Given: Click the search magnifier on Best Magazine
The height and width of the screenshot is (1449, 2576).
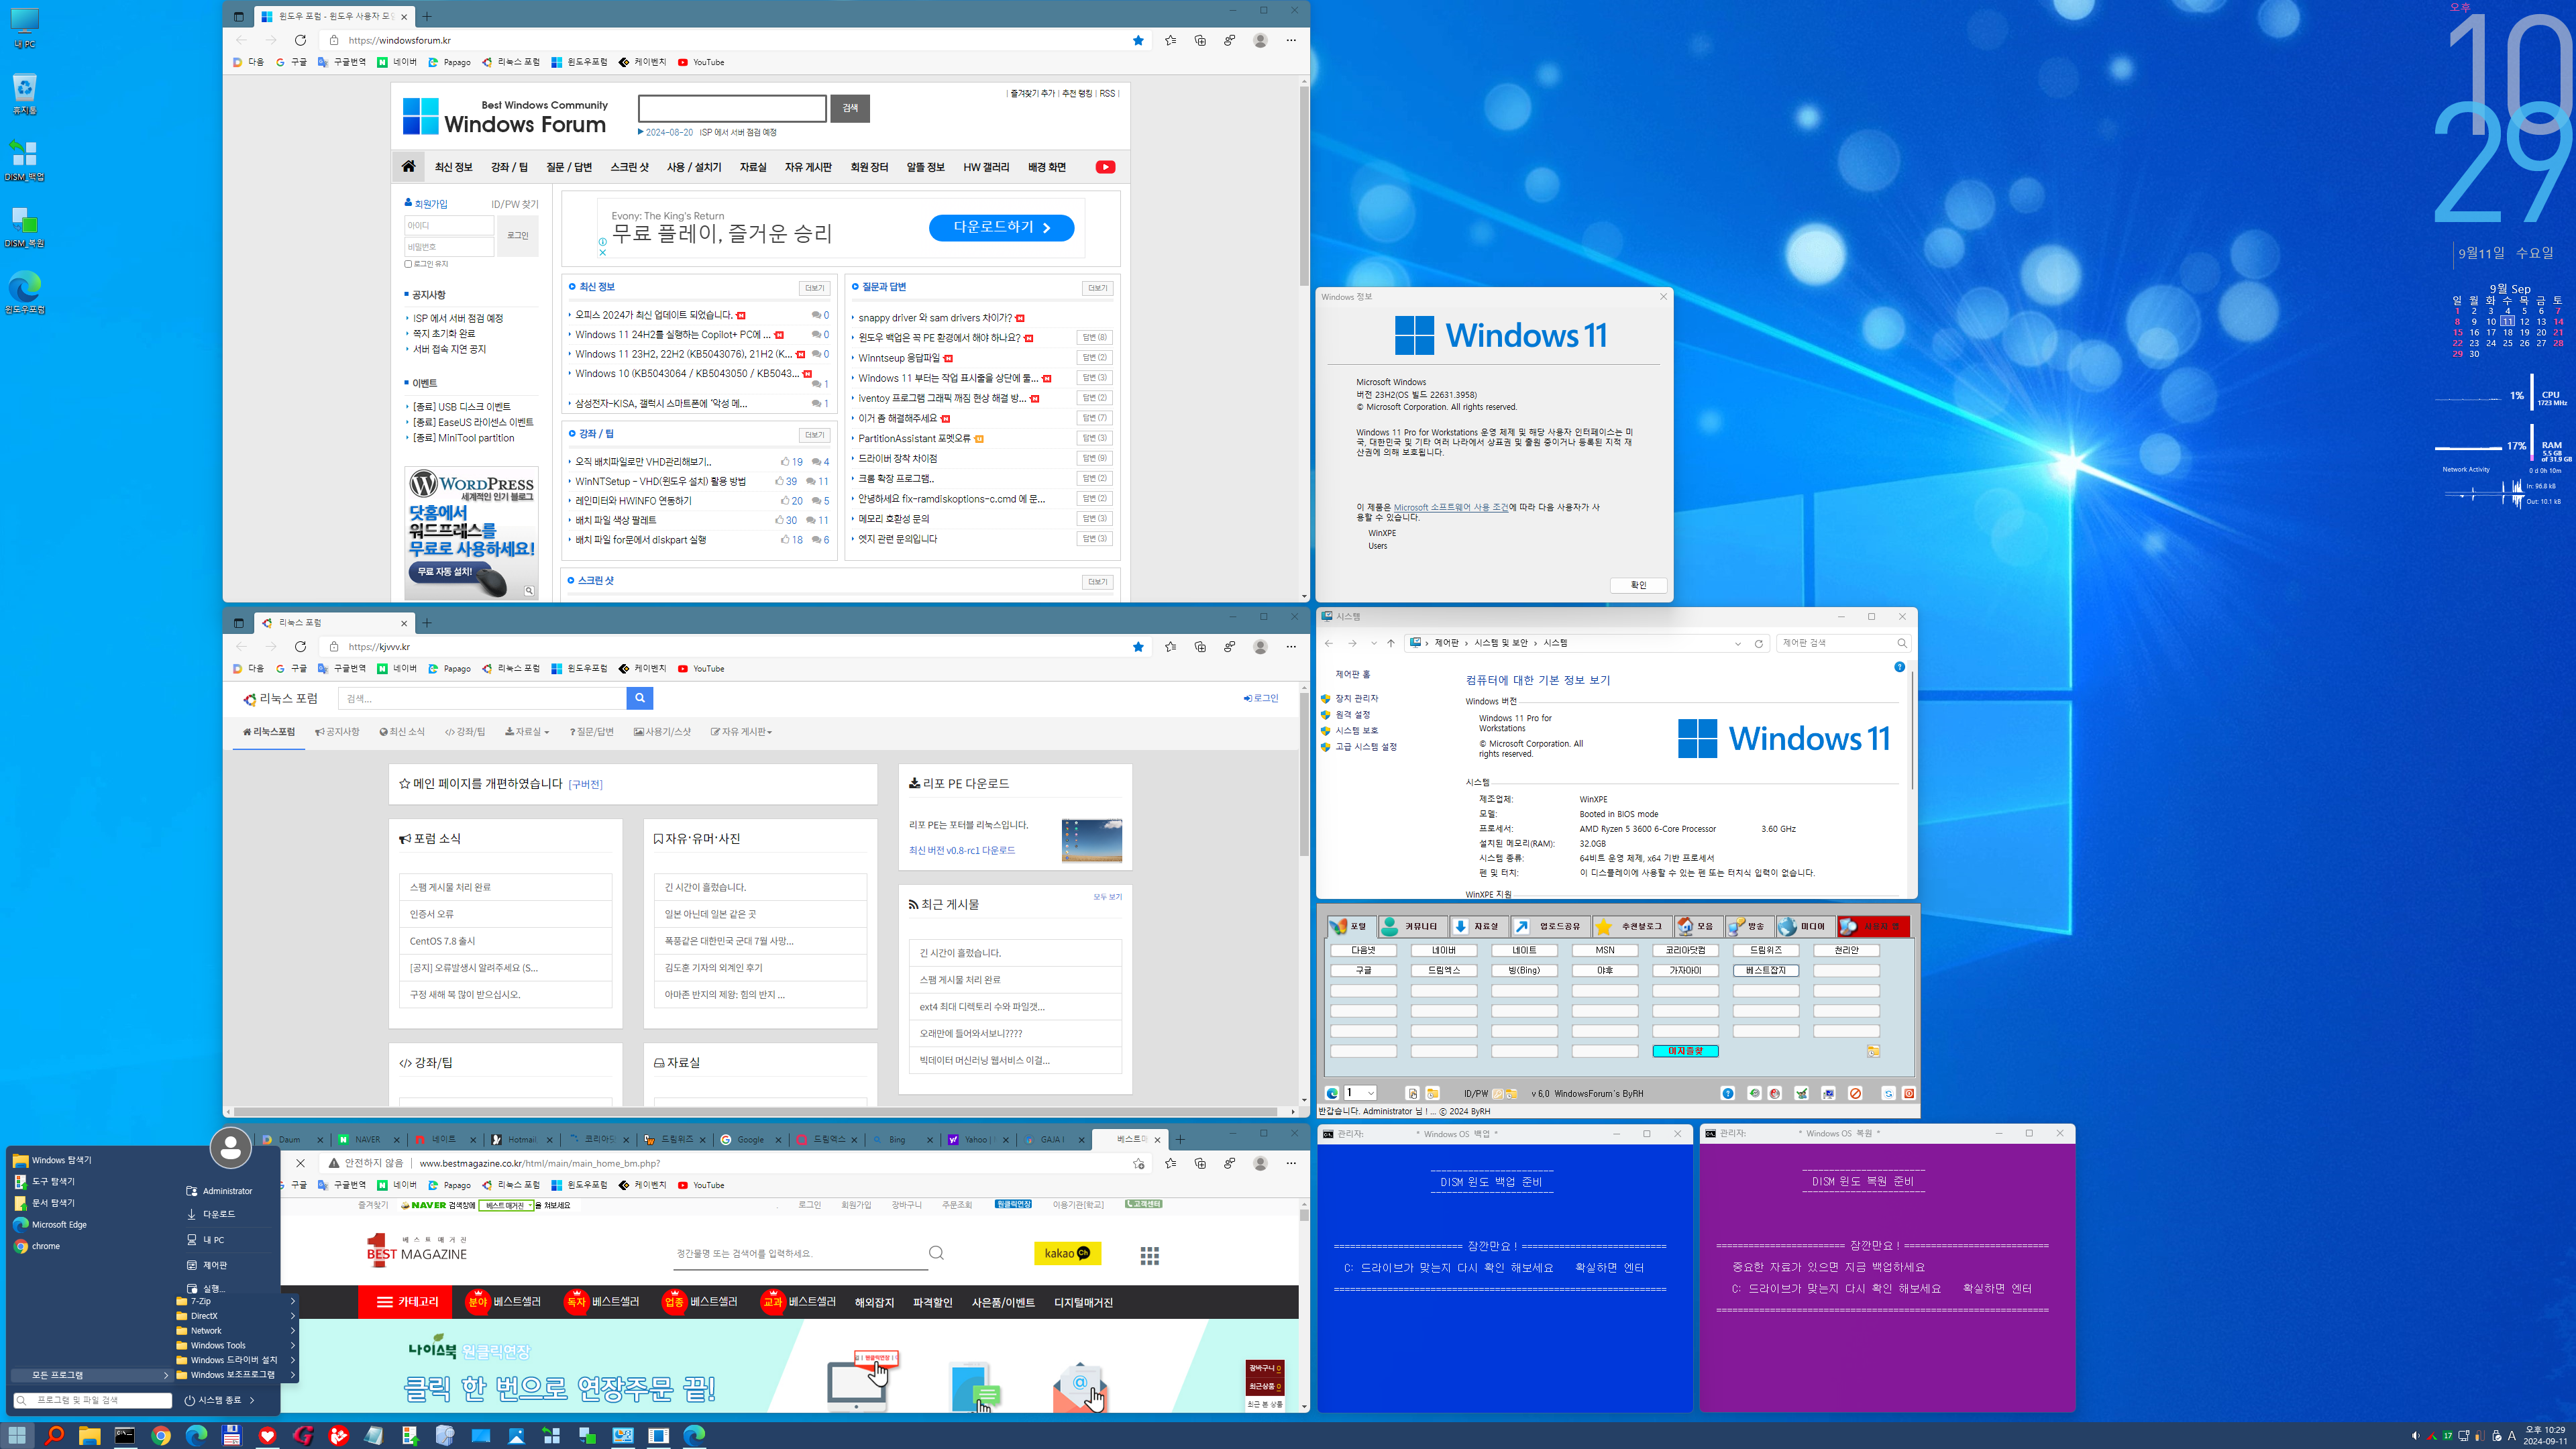Looking at the screenshot, I should [936, 1252].
